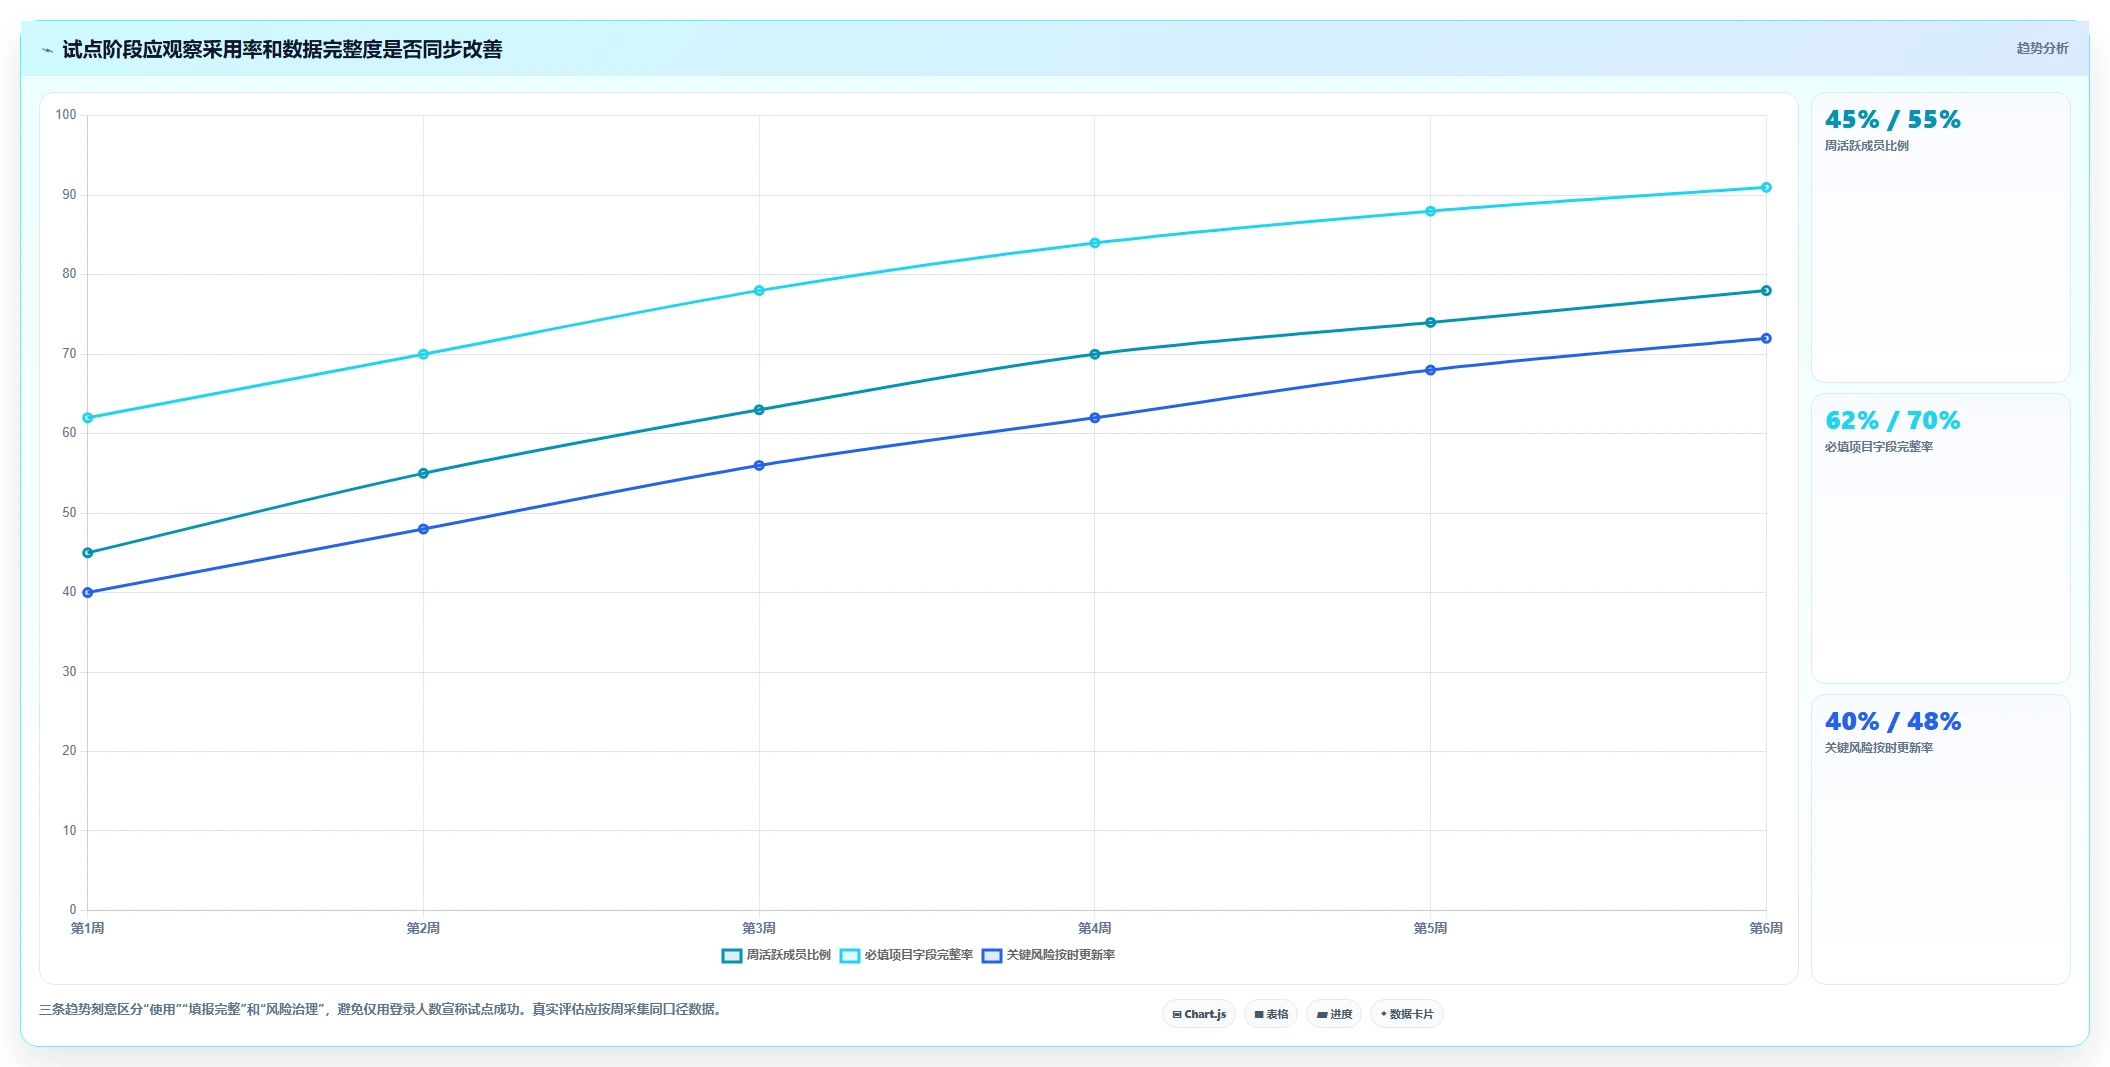
Task: Select the 第1周 point on the 周活跃成员比例 line
Action: click(88, 553)
